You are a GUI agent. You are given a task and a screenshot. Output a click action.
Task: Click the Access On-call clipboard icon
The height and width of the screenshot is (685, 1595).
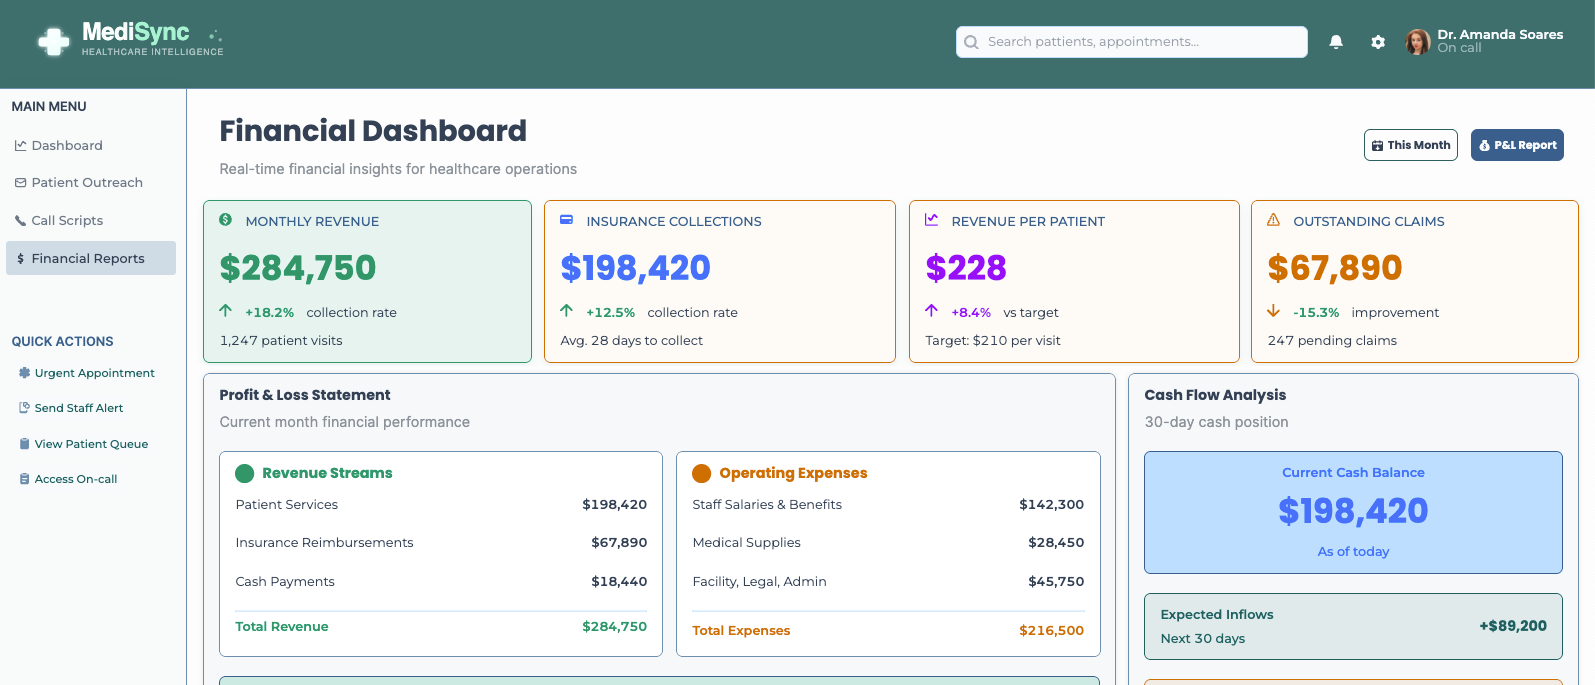[24, 479]
